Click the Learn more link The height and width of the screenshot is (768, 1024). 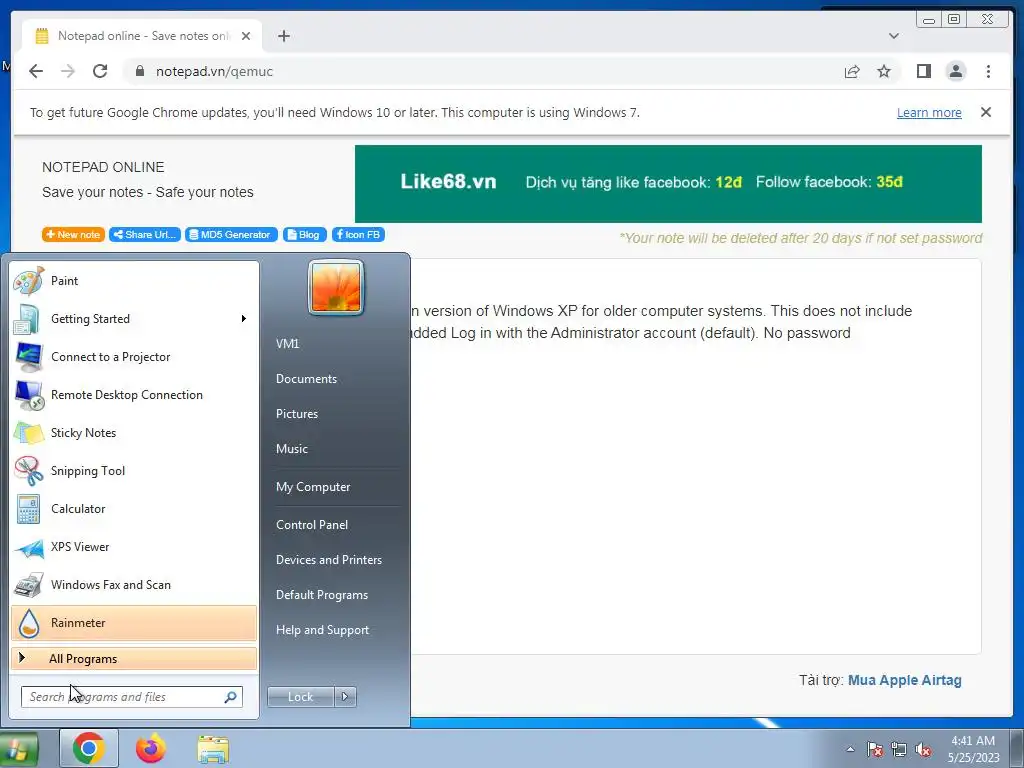coord(929,112)
